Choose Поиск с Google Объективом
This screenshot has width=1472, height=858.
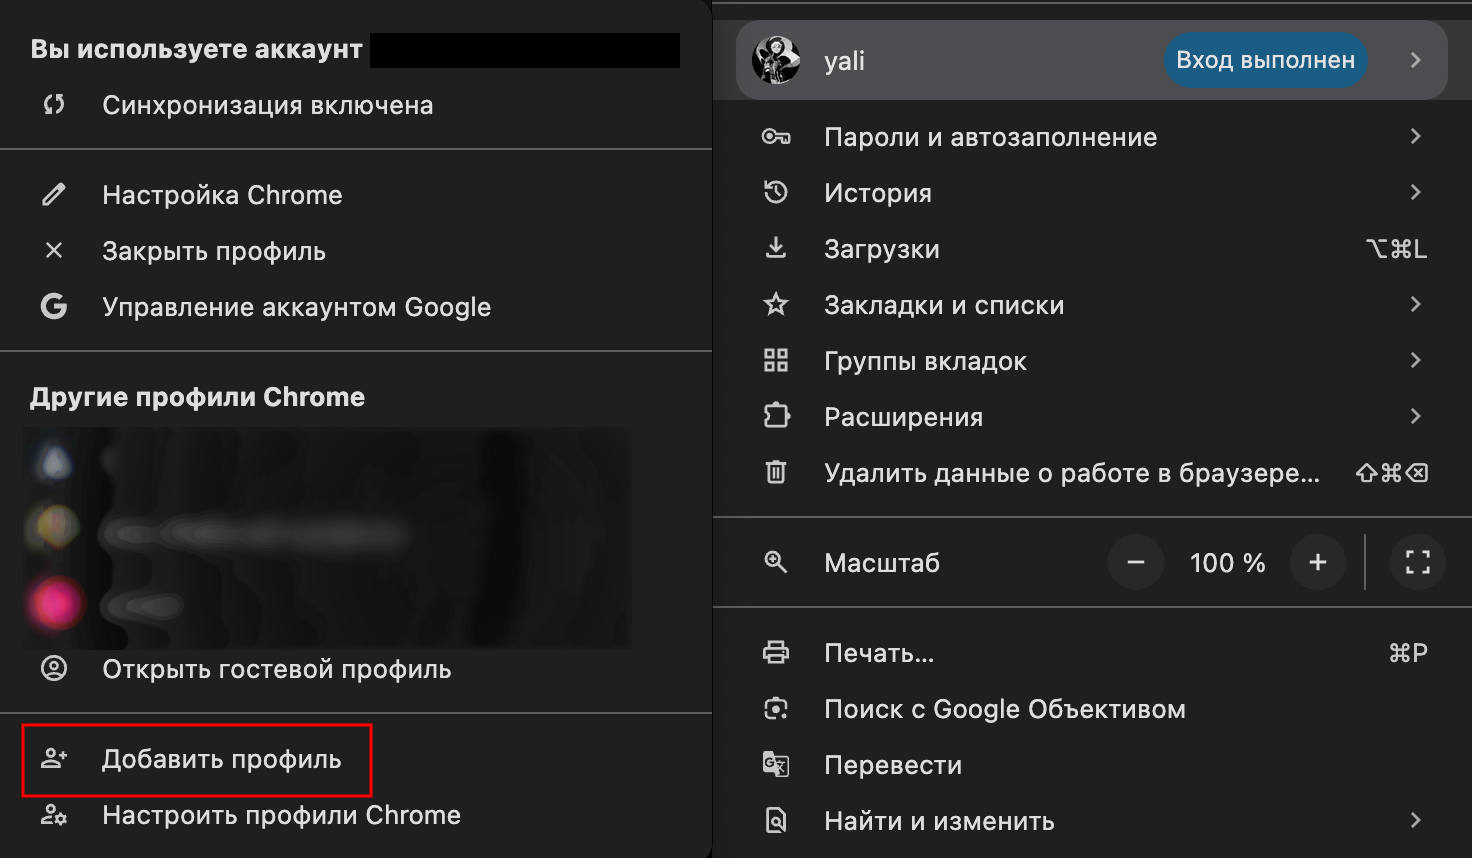[1092, 709]
